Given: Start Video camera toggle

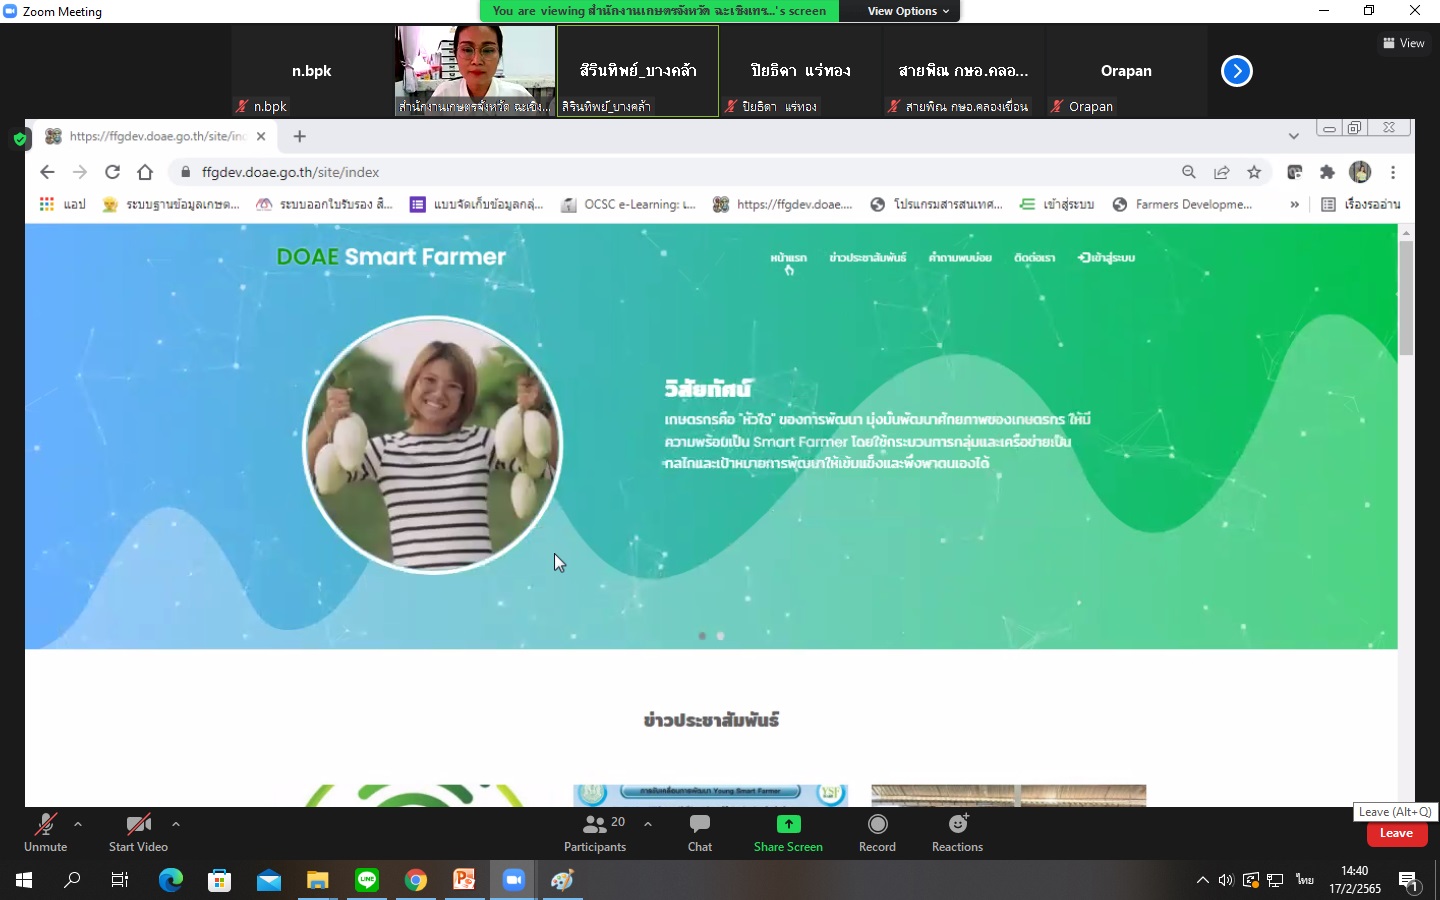Looking at the screenshot, I should pos(138,832).
